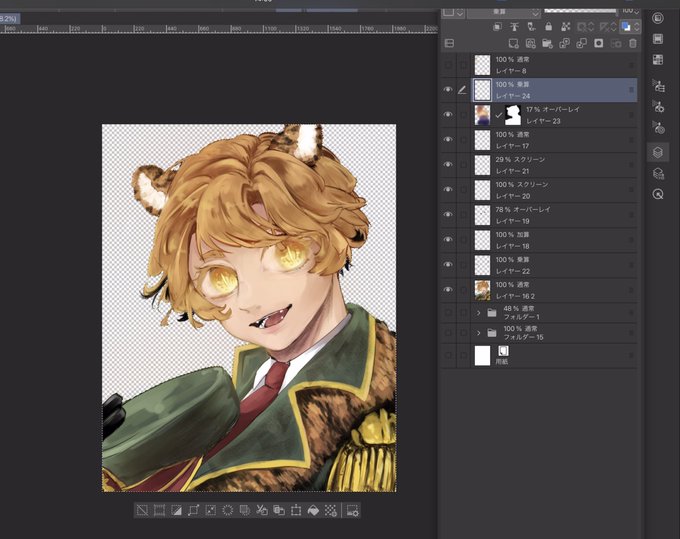The height and width of the screenshot is (539, 680).
Task: Open the layer color dropdown arrows
Action: tap(637, 27)
